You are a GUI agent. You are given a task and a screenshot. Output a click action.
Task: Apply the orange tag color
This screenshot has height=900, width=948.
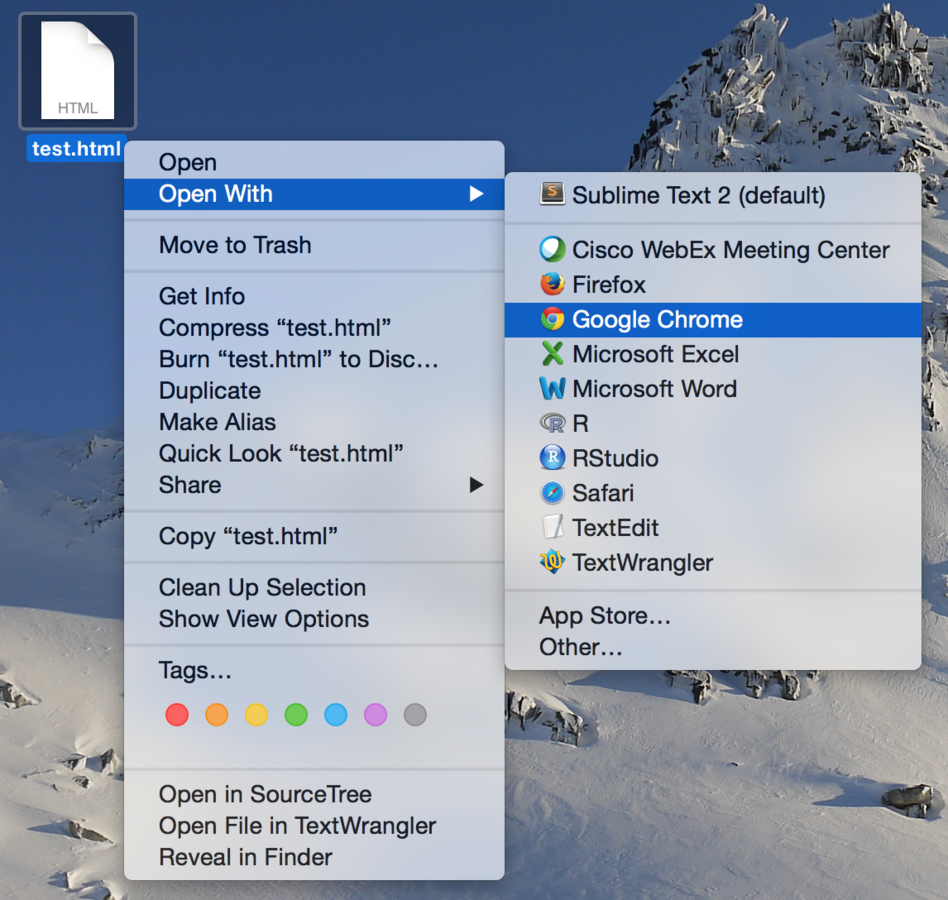click(x=216, y=714)
